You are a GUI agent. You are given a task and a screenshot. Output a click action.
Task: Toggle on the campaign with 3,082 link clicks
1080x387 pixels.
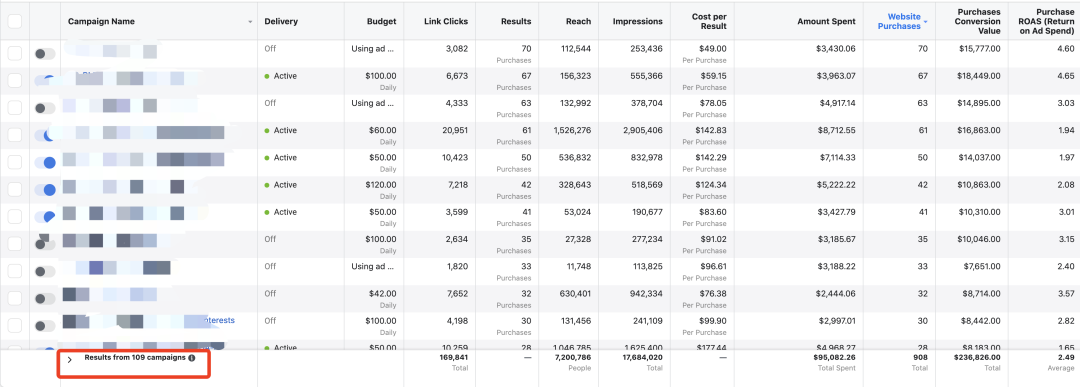(x=45, y=53)
